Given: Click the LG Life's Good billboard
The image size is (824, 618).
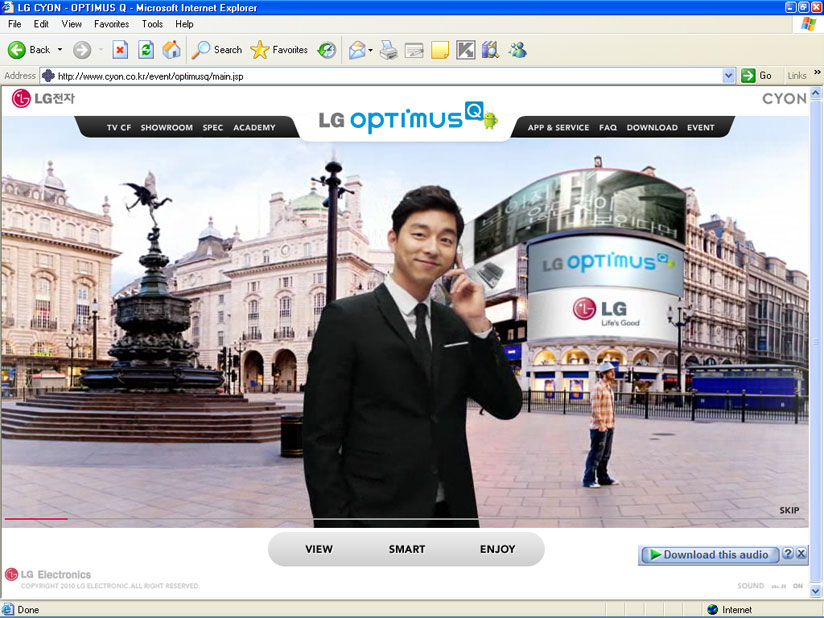Looking at the screenshot, I should 606,312.
